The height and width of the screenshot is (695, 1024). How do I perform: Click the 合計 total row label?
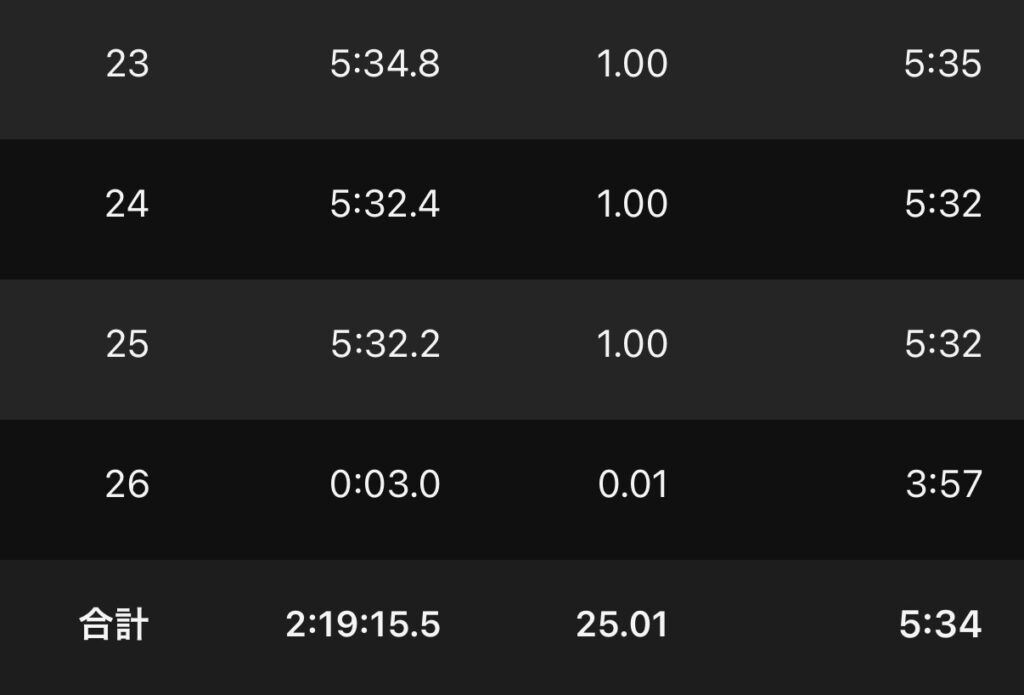(114, 626)
